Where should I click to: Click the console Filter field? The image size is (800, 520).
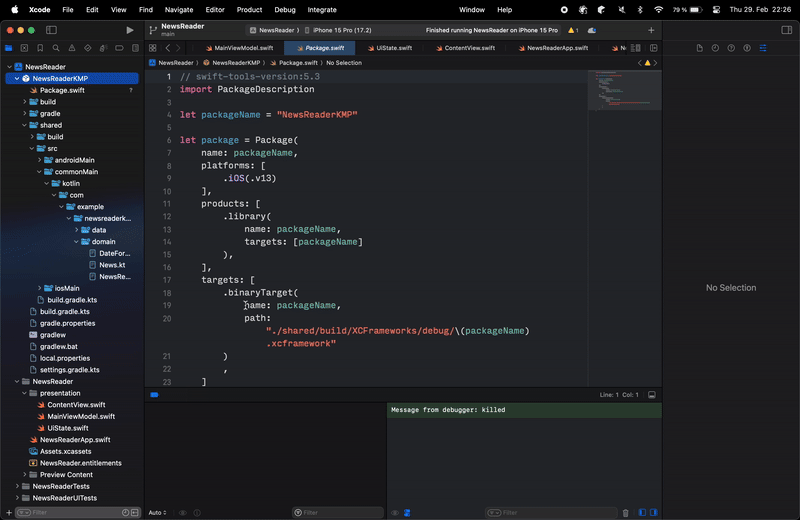point(551,513)
